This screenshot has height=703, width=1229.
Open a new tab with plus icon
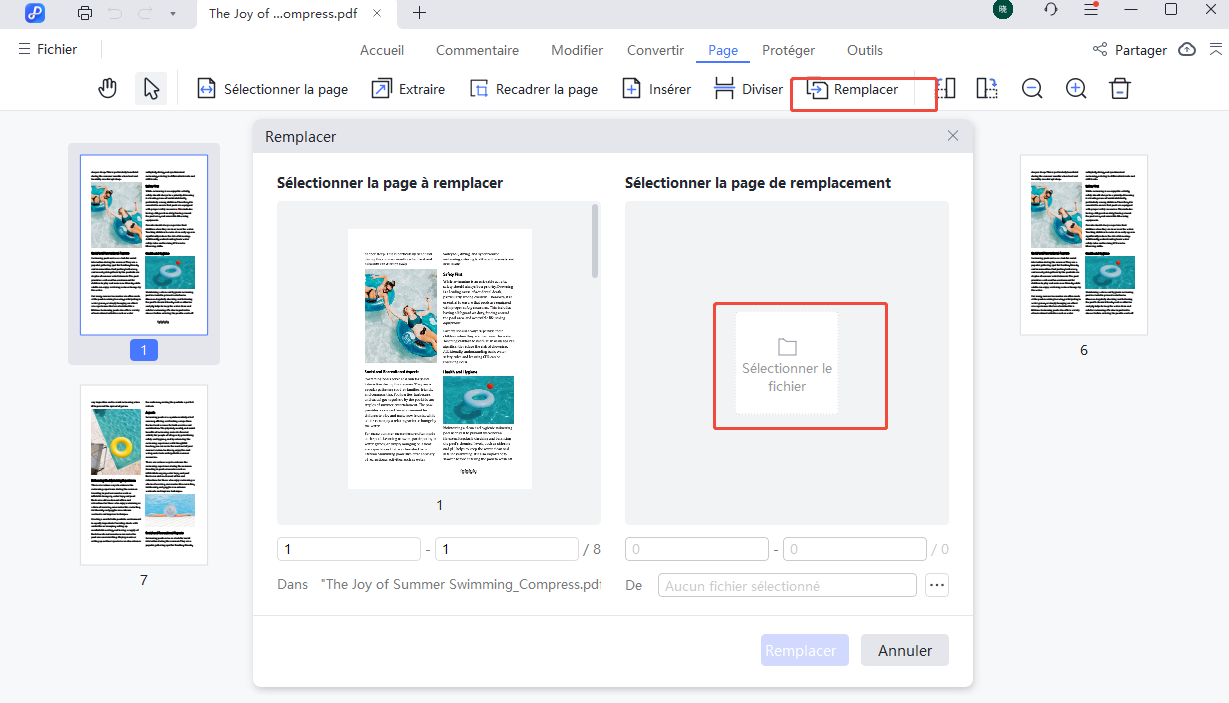[419, 13]
